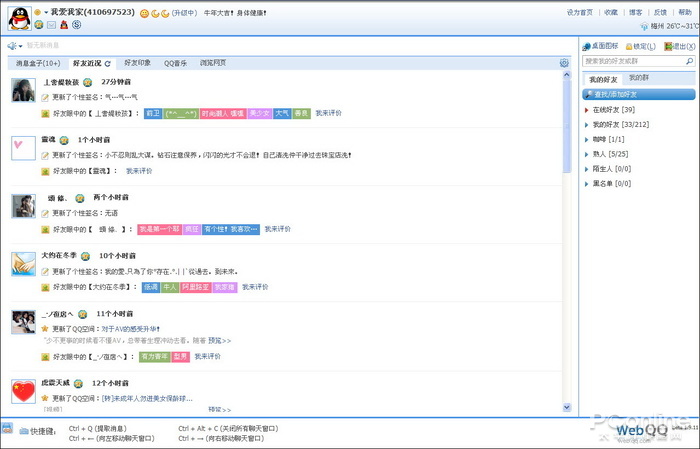Expand the 熟人 [5/25] group
The image size is (700, 449).
[587, 154]
